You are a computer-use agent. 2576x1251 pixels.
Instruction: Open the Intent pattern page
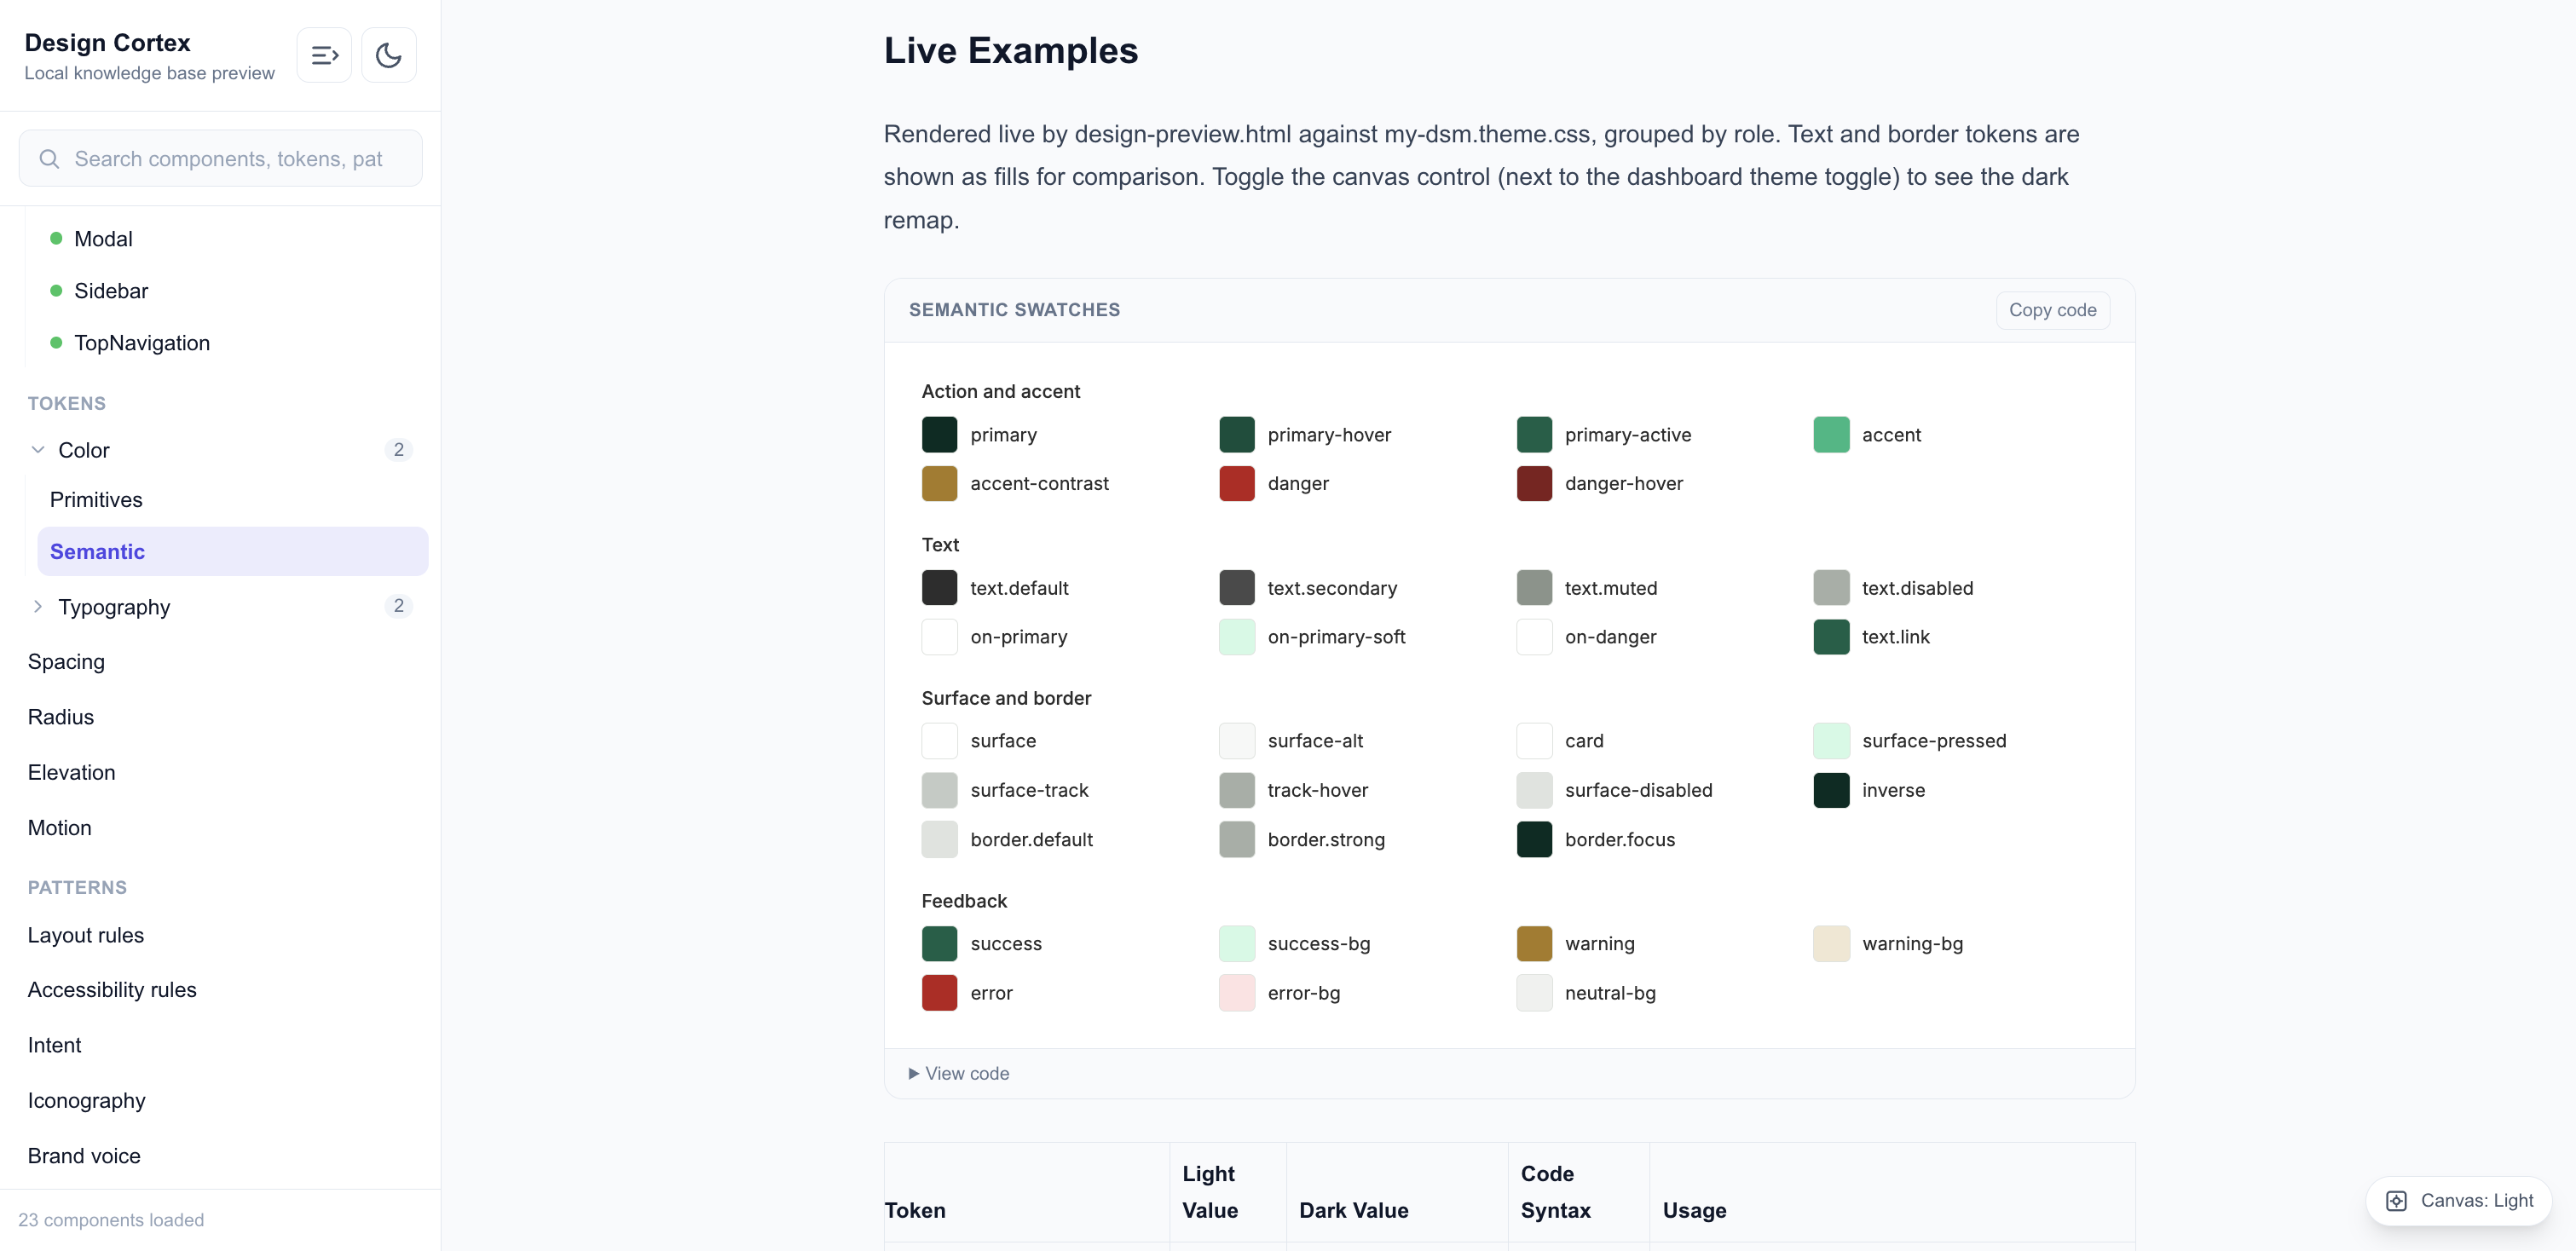click(55, 1046)
